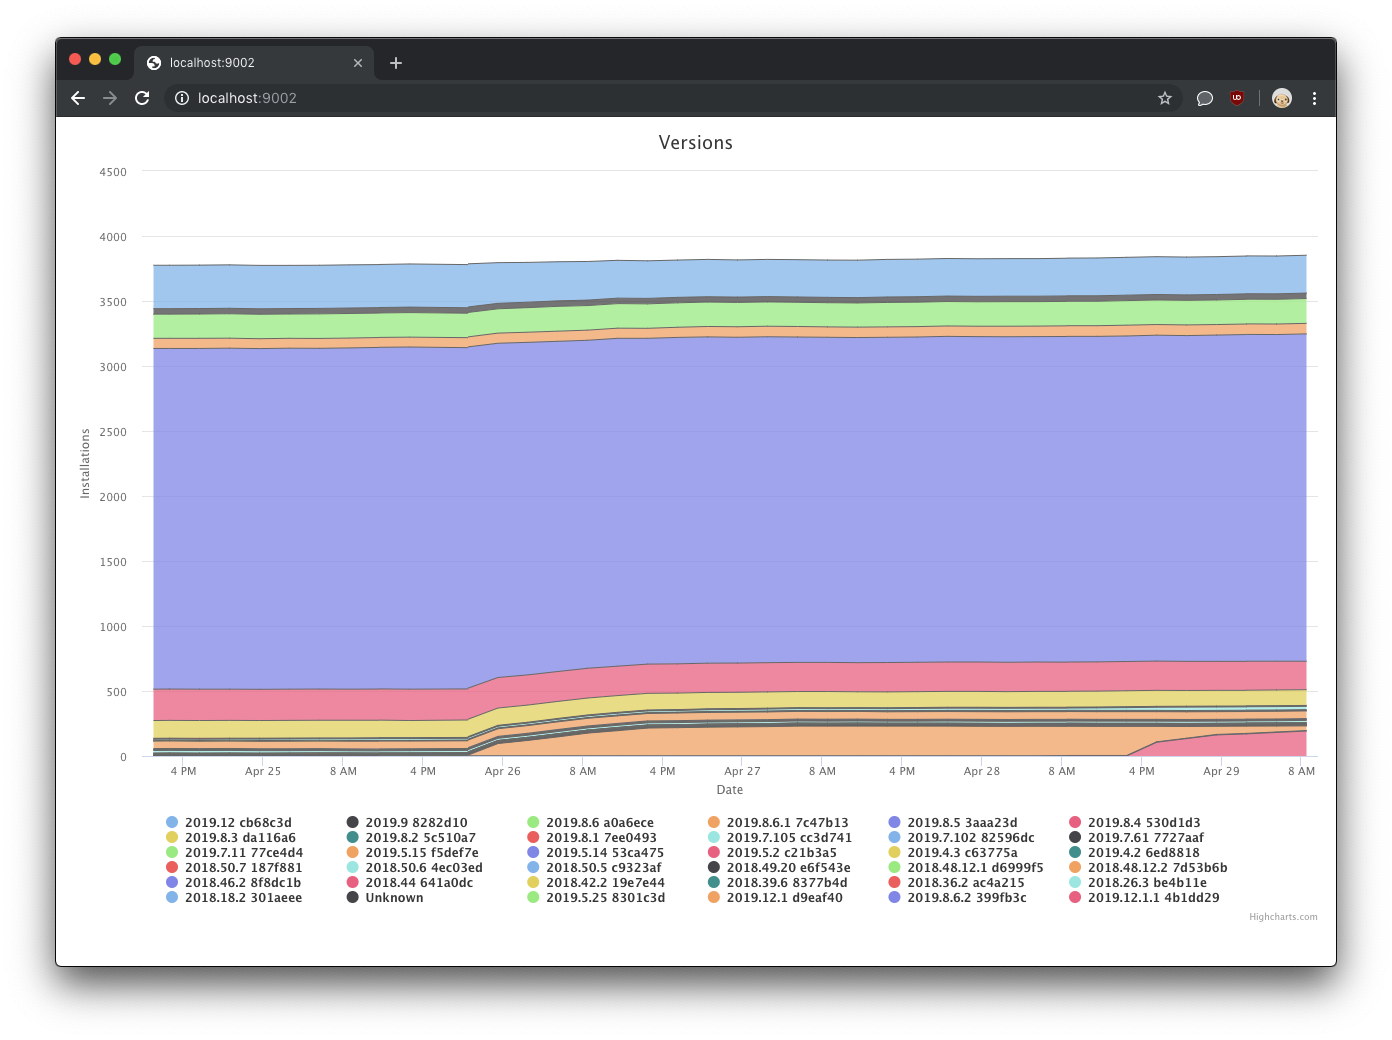Toggle the 2019.12 cb68c3d legend series
This screenshot has width=1392, height=1040.
click(229, 823)
